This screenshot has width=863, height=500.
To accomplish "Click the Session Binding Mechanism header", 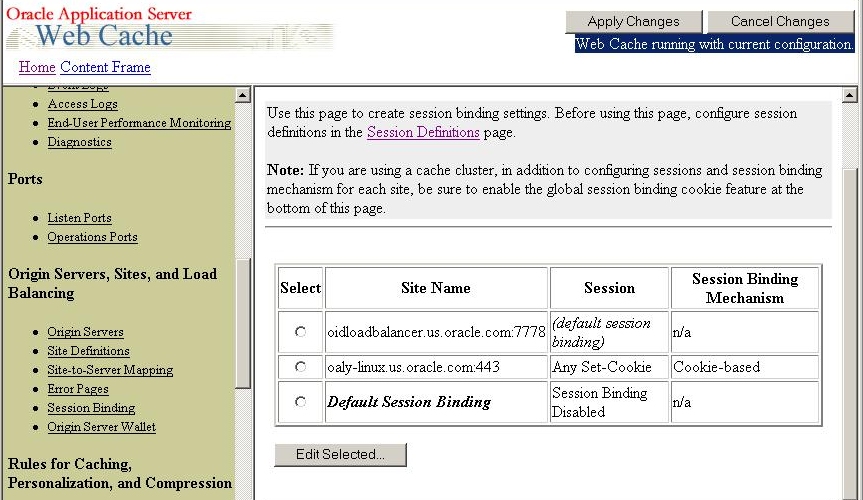I will click(x=744, y=288).
